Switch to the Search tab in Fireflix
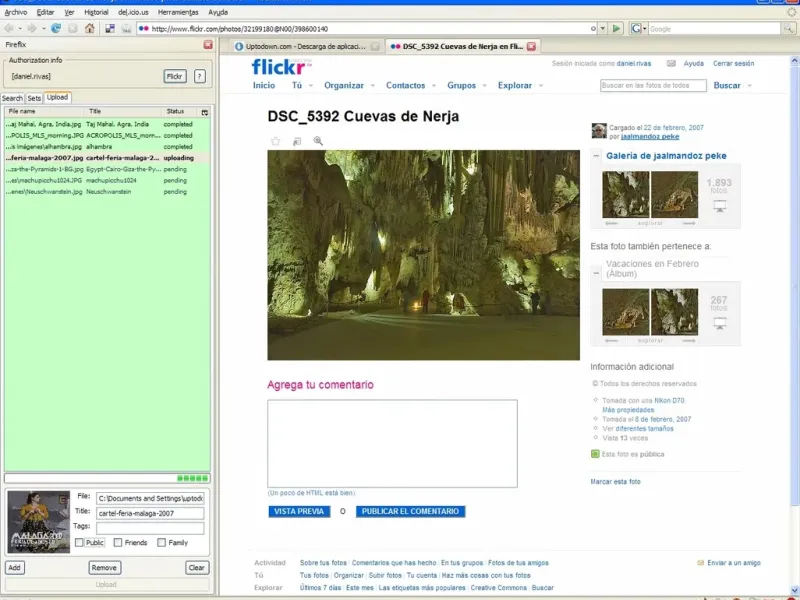 (x=12, y=98)
